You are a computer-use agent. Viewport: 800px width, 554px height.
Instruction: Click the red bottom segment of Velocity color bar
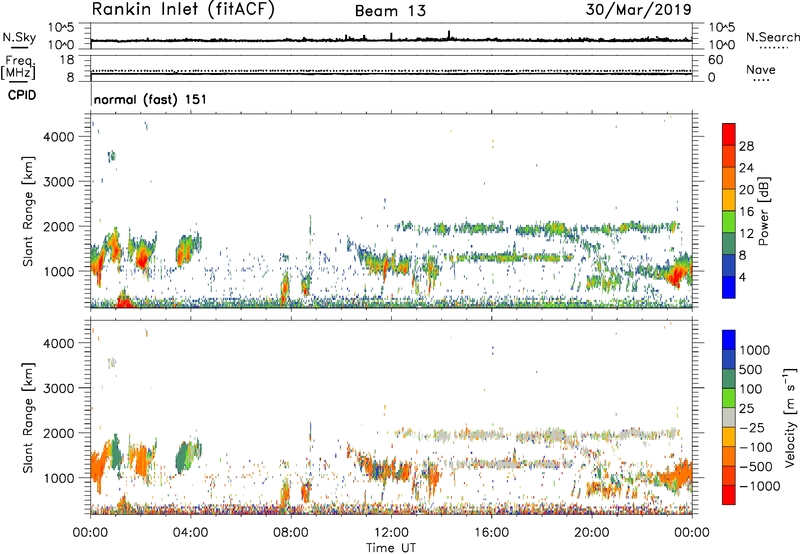729,495
